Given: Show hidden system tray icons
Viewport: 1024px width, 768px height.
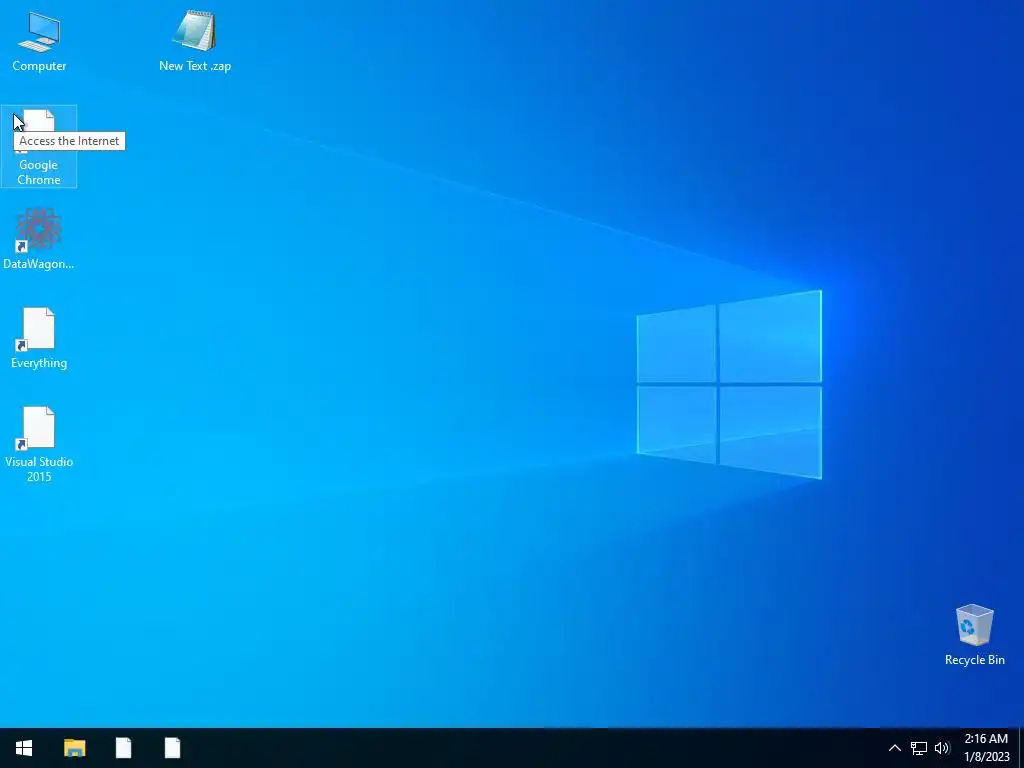Looking at the screenshot, I should coord(895,748).
